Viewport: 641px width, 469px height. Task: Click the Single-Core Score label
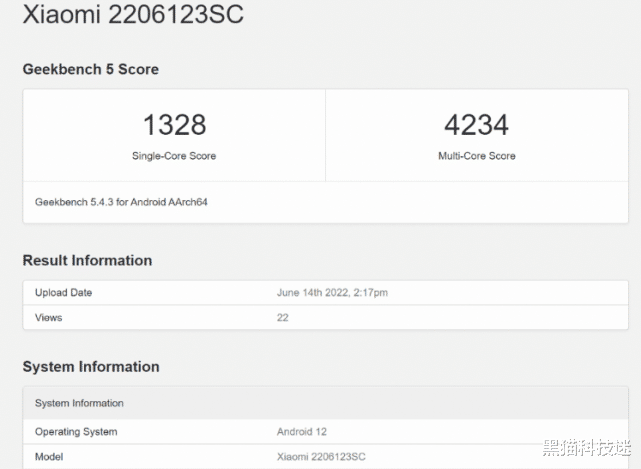coord(174,156)
